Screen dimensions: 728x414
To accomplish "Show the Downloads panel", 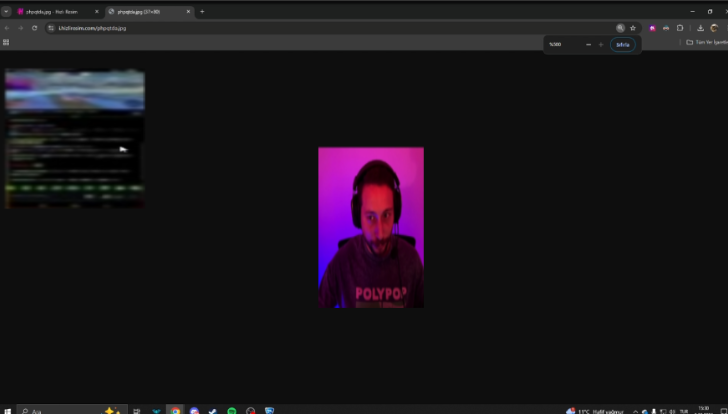I will 700,28.
